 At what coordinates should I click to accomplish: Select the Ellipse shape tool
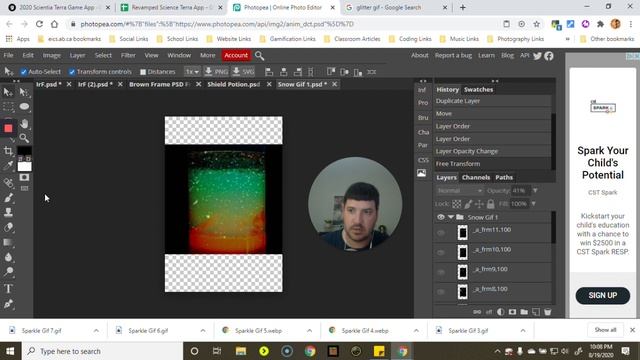(x=24, y=107)
